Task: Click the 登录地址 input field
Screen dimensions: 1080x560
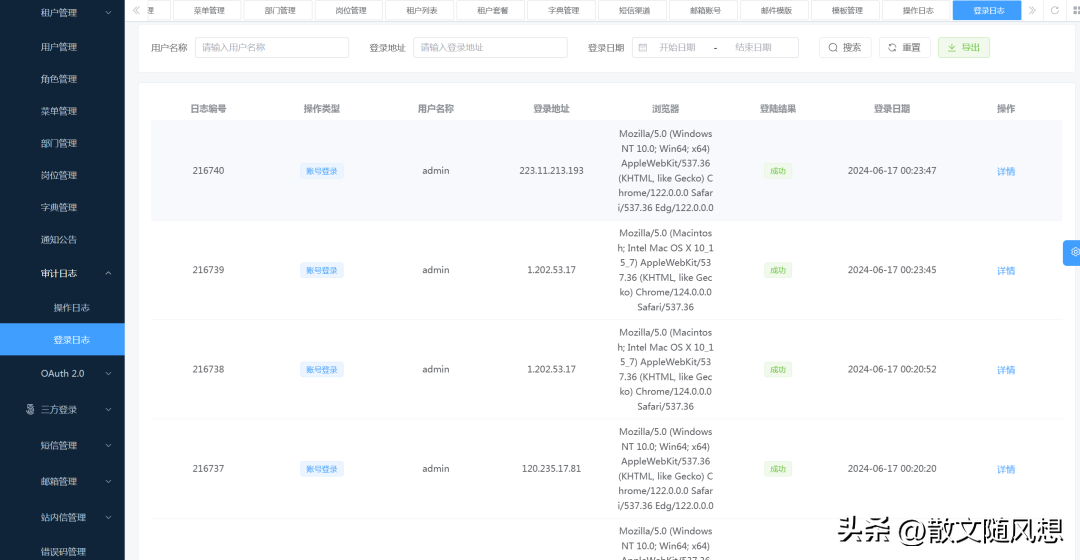Action: pyautogui.click(x=490, y=48)
